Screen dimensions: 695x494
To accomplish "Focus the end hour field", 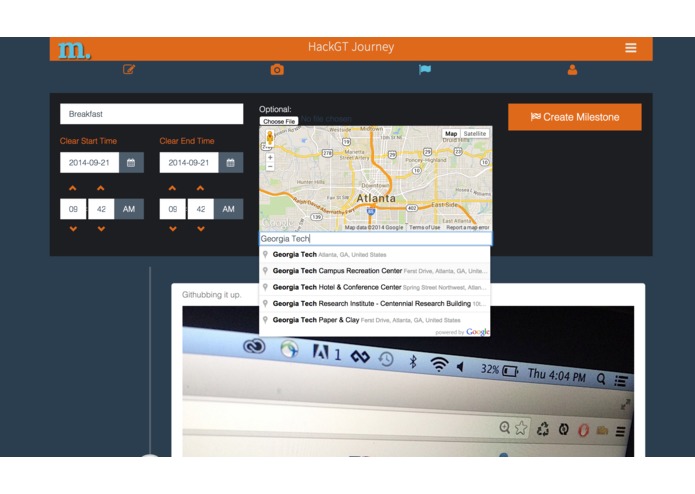I will pyautogui.click(x=172, y=209).
